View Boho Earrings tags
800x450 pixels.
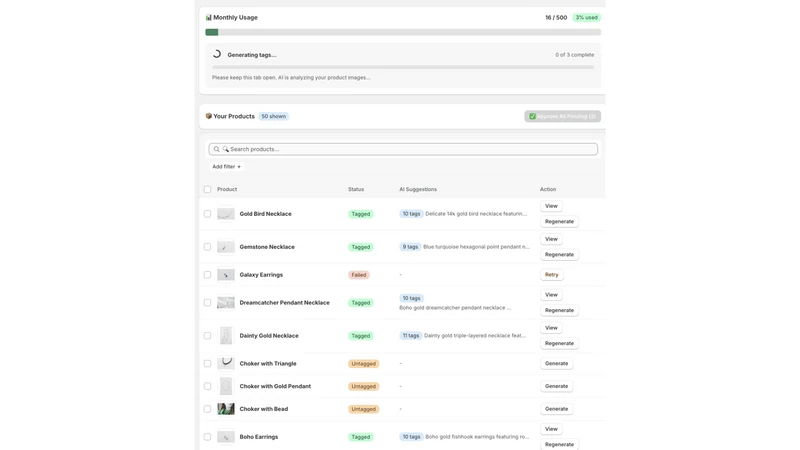coord(551,429)
